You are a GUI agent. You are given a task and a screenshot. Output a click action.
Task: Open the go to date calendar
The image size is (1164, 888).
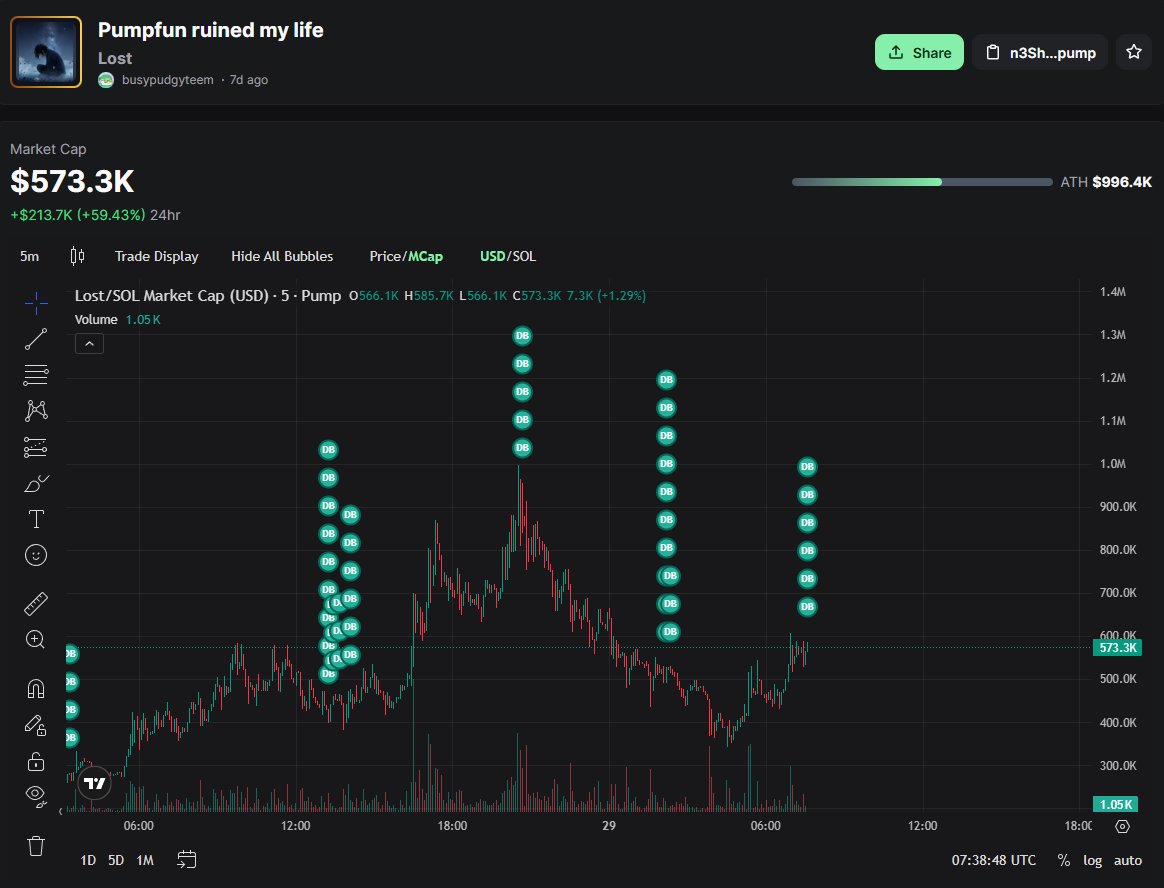(x=186, y=860)
